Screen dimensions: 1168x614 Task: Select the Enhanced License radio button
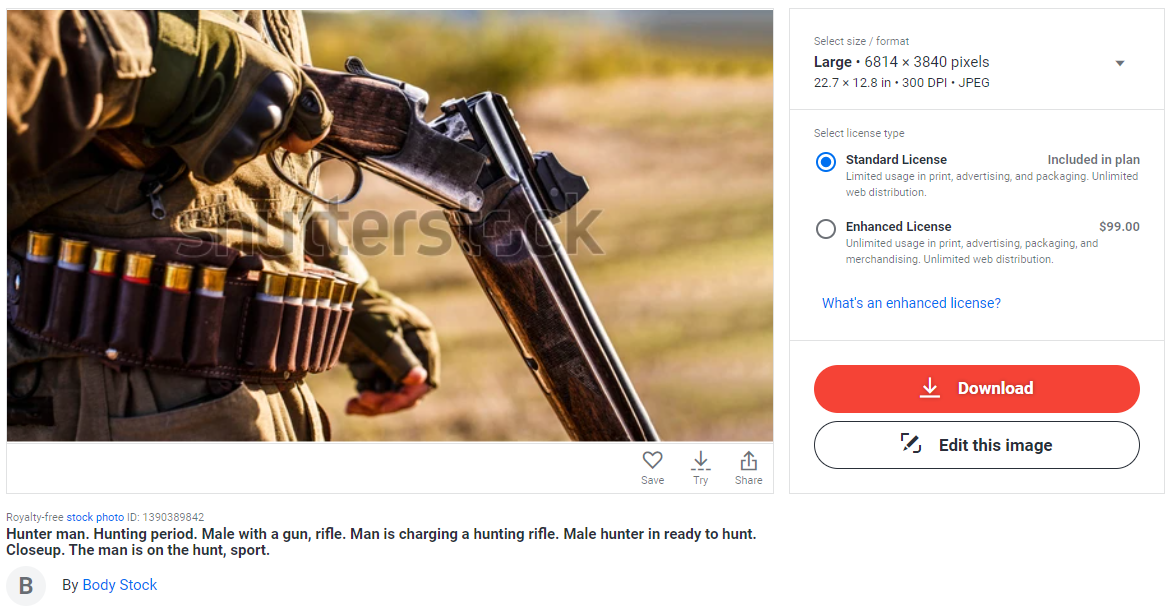[x=825, y=229]
